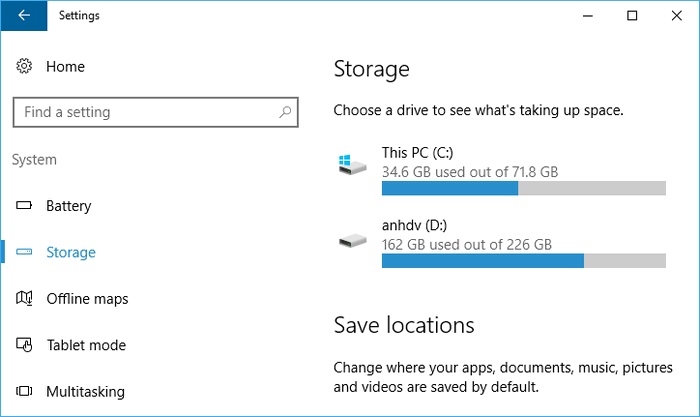
Task: Click the Multitasking icon
Action: (x=25, y=391)
